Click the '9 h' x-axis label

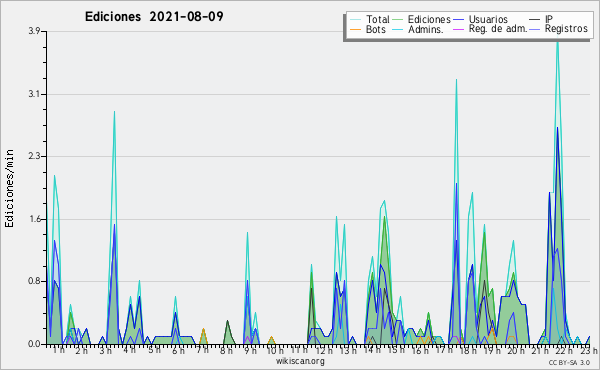click(250, 350)
